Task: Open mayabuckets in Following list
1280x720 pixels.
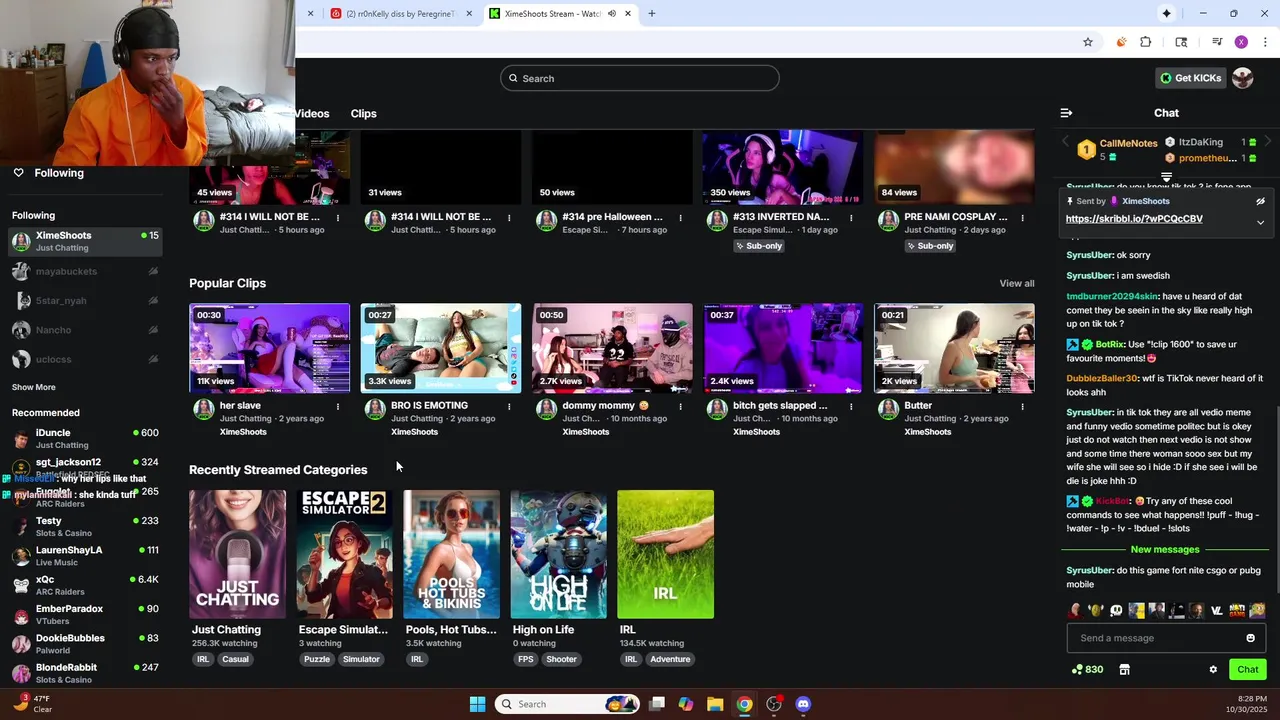Action: pyautogui.click(x=85, y=271)
